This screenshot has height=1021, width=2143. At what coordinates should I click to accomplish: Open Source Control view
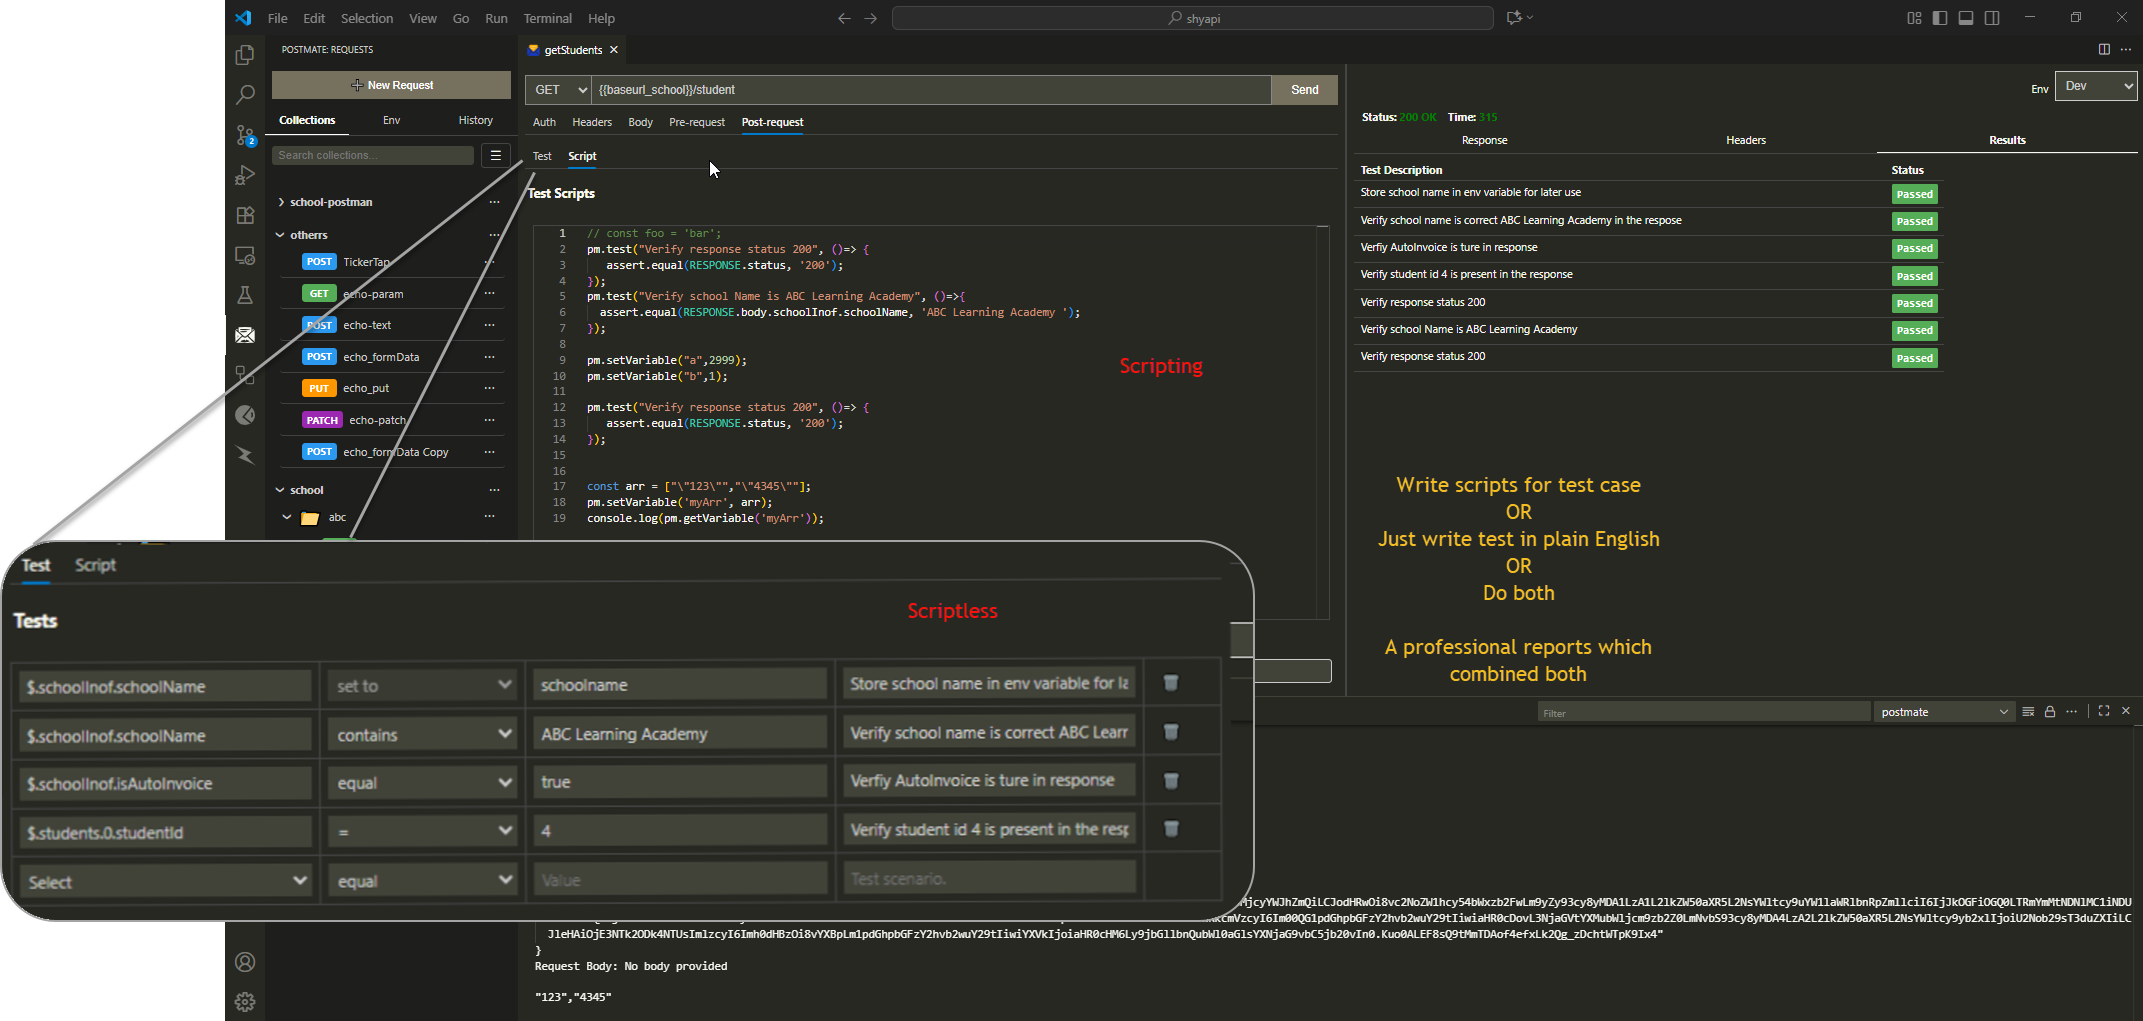245,135
